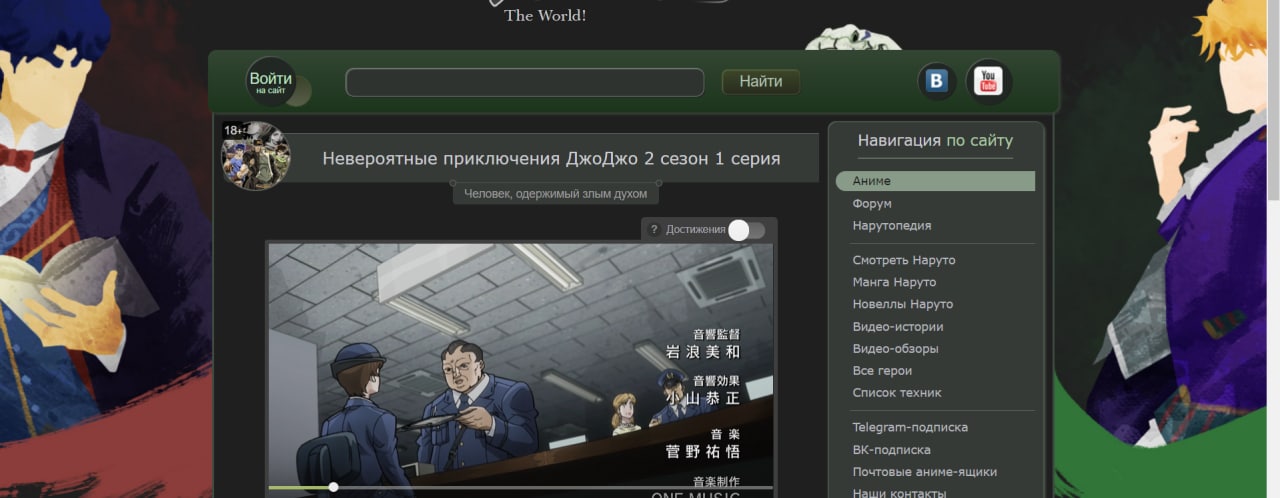Open Манга Наруто link
Image resolution: width=1280 pixels, height=498 pixels.
point(894,282)
